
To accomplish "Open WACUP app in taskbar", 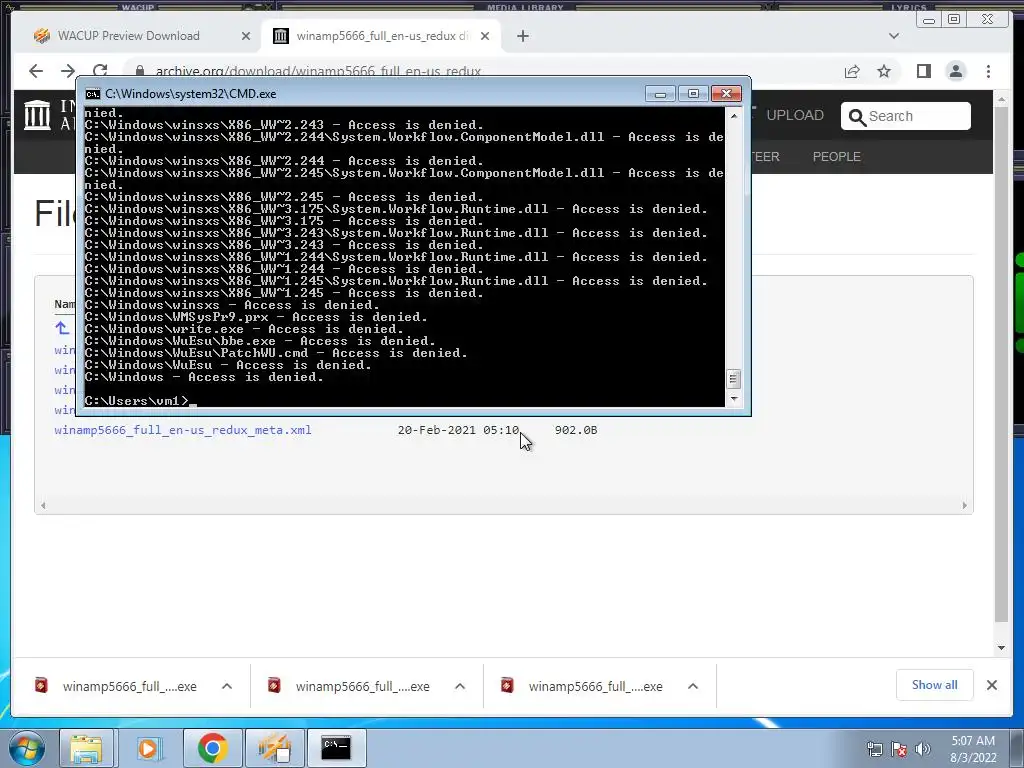I will (x=275, y=748).
